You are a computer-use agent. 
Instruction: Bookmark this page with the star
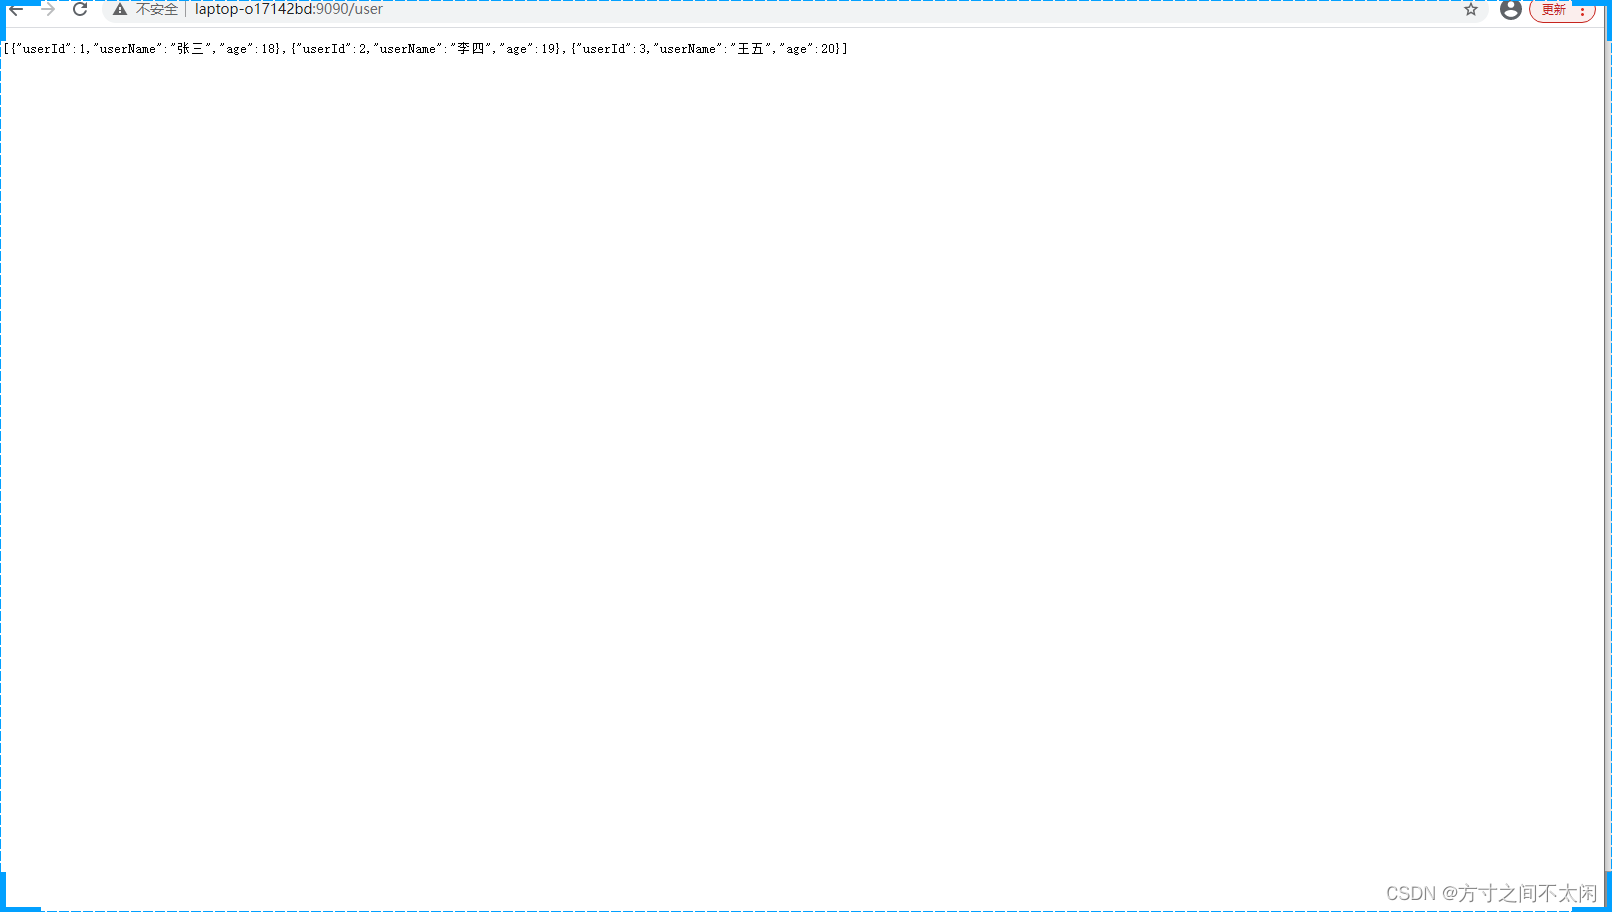1471,9
